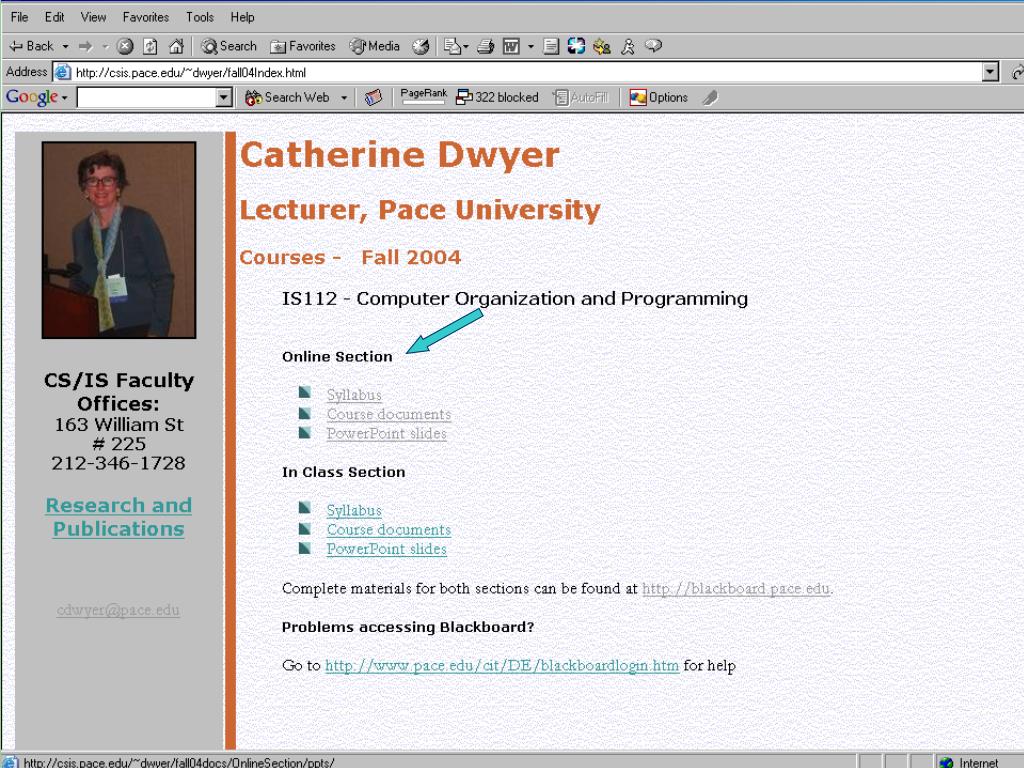Click the status bar page icon
The width and height of the screenshot is (1024, 768).
click(x=10, y=761)
